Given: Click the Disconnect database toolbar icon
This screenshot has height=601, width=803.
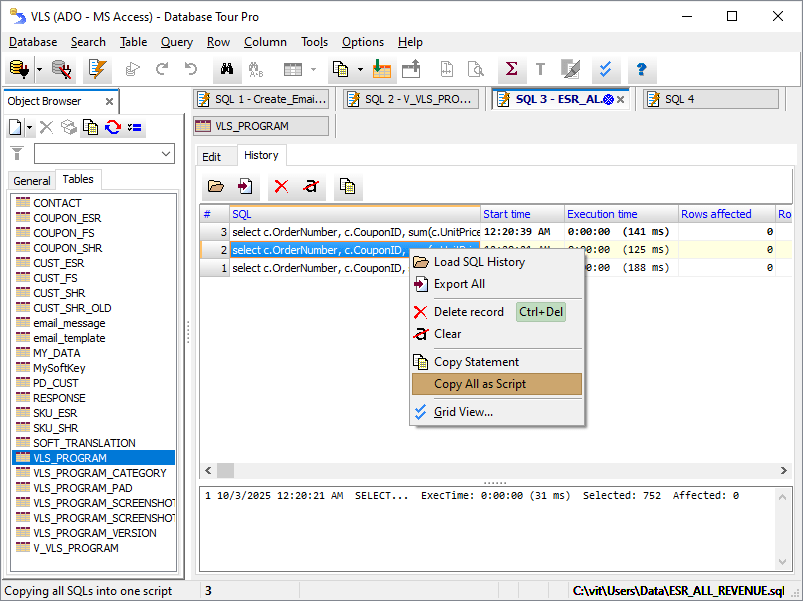Looking at the screenshot, I should tap(62, 69).
